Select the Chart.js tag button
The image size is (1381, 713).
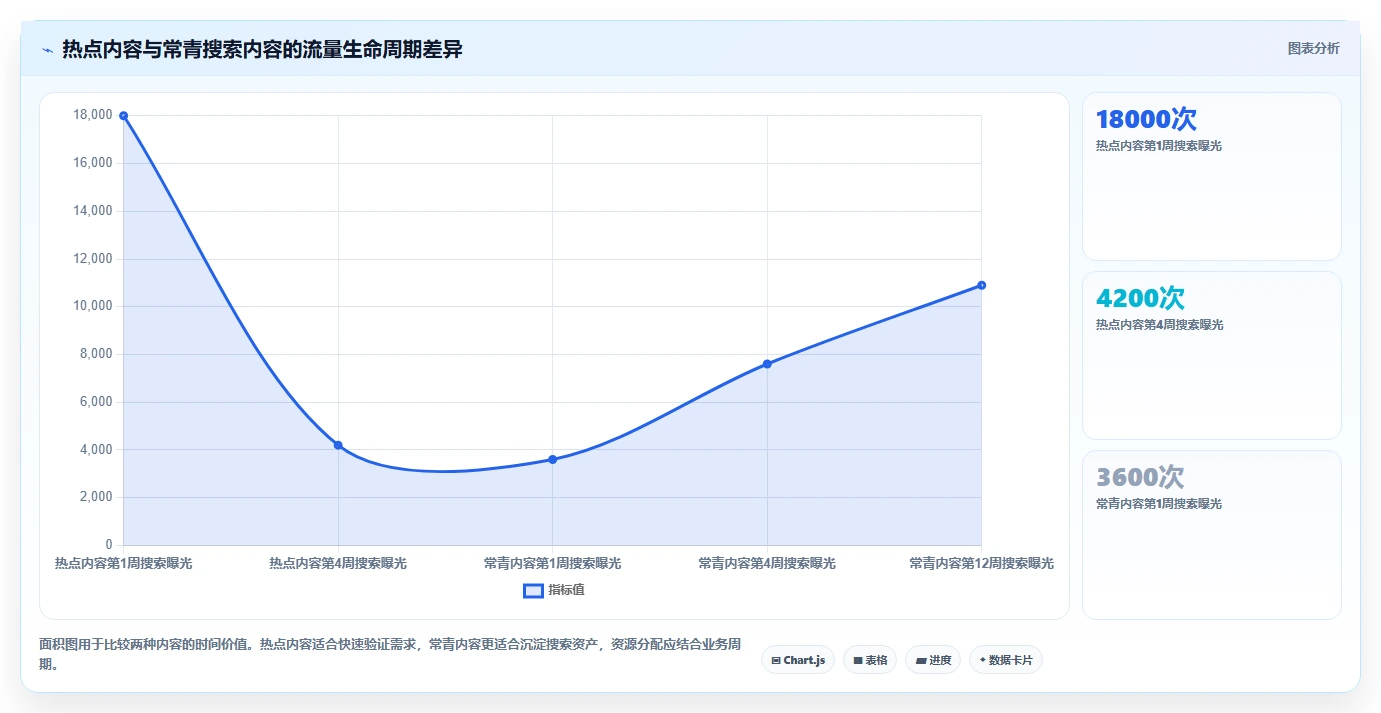[x=798, y=660]
